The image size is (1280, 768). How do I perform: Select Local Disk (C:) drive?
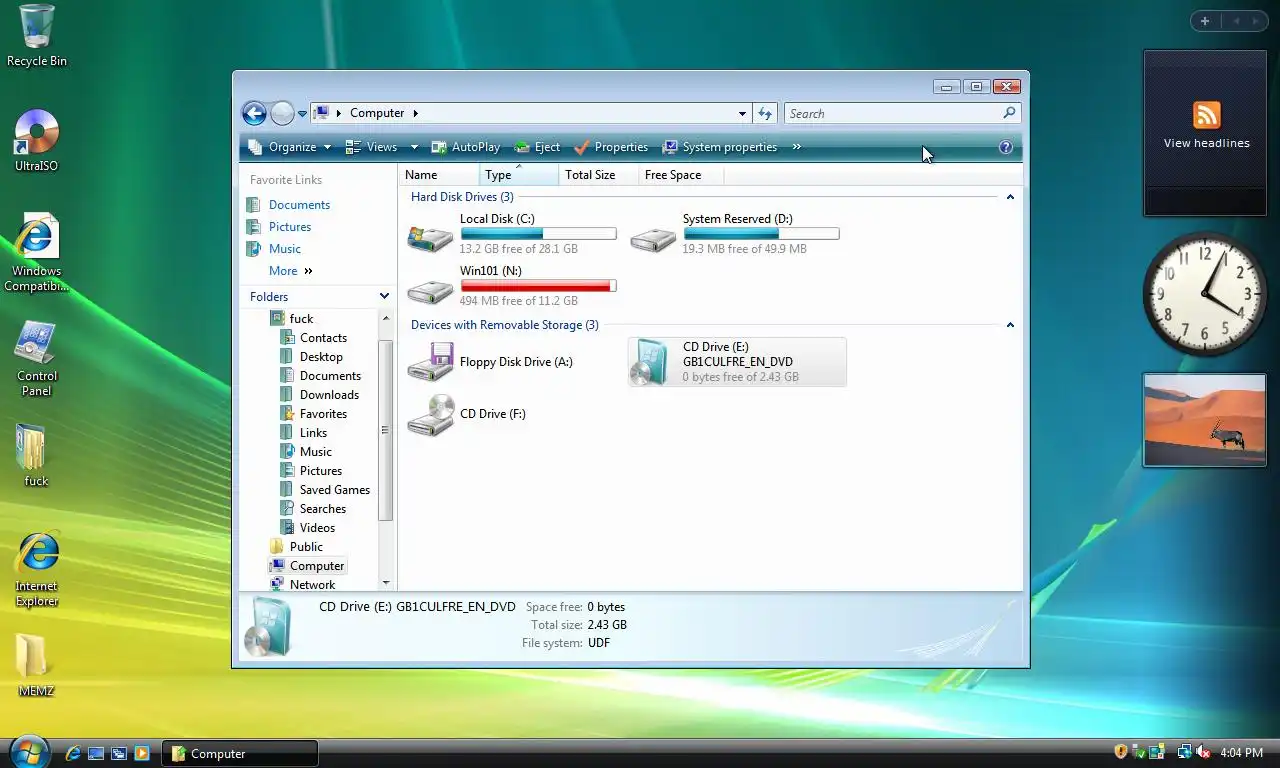click(512, 234)
